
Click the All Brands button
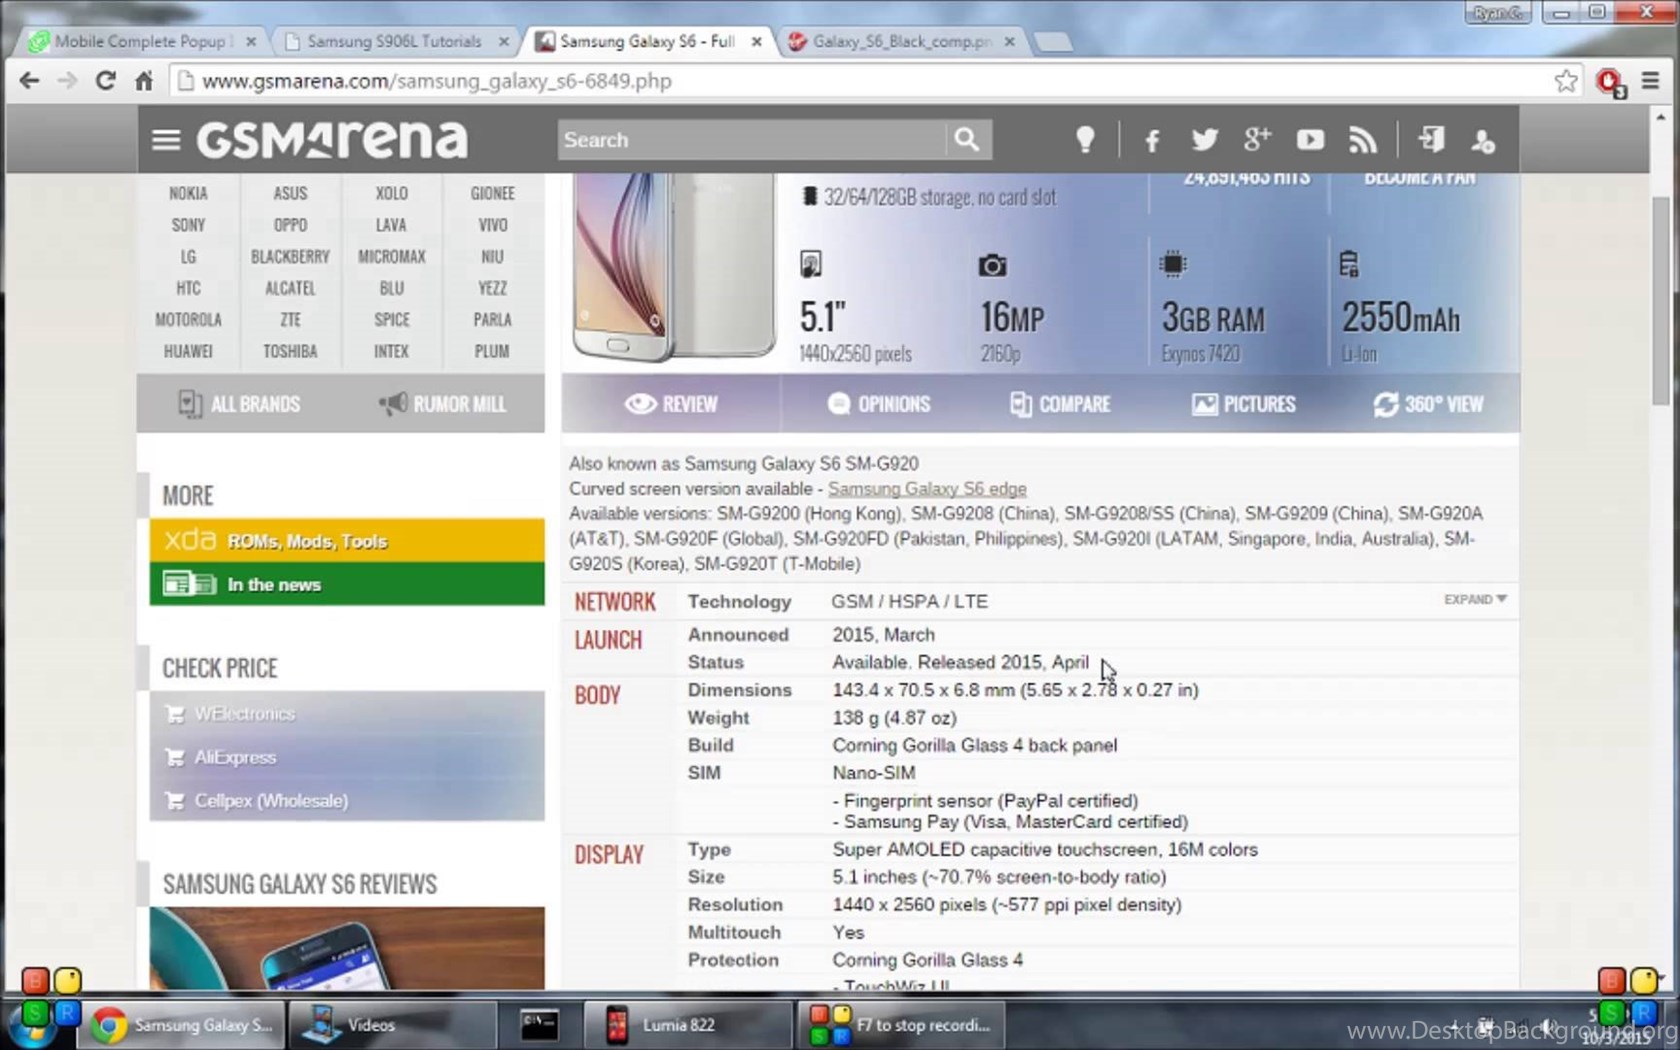click(240, 404)
